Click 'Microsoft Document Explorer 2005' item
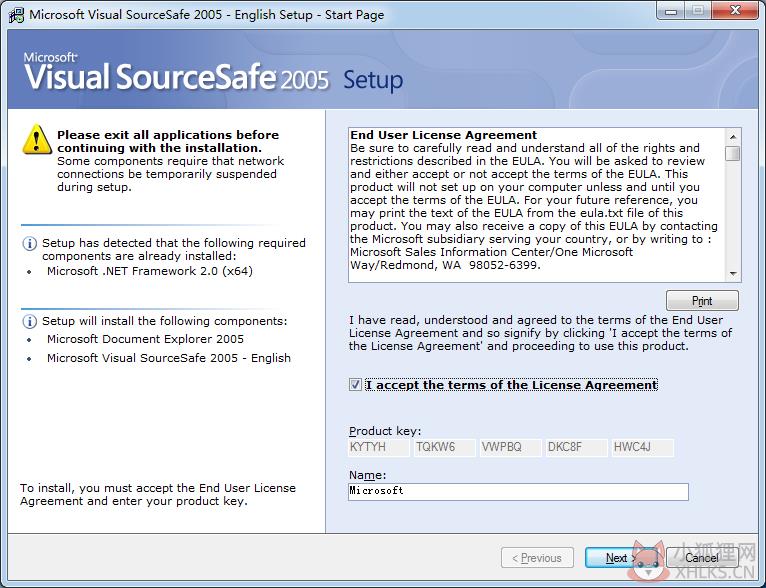The height and width of the screenshot is (588, 766). [145, 339]
